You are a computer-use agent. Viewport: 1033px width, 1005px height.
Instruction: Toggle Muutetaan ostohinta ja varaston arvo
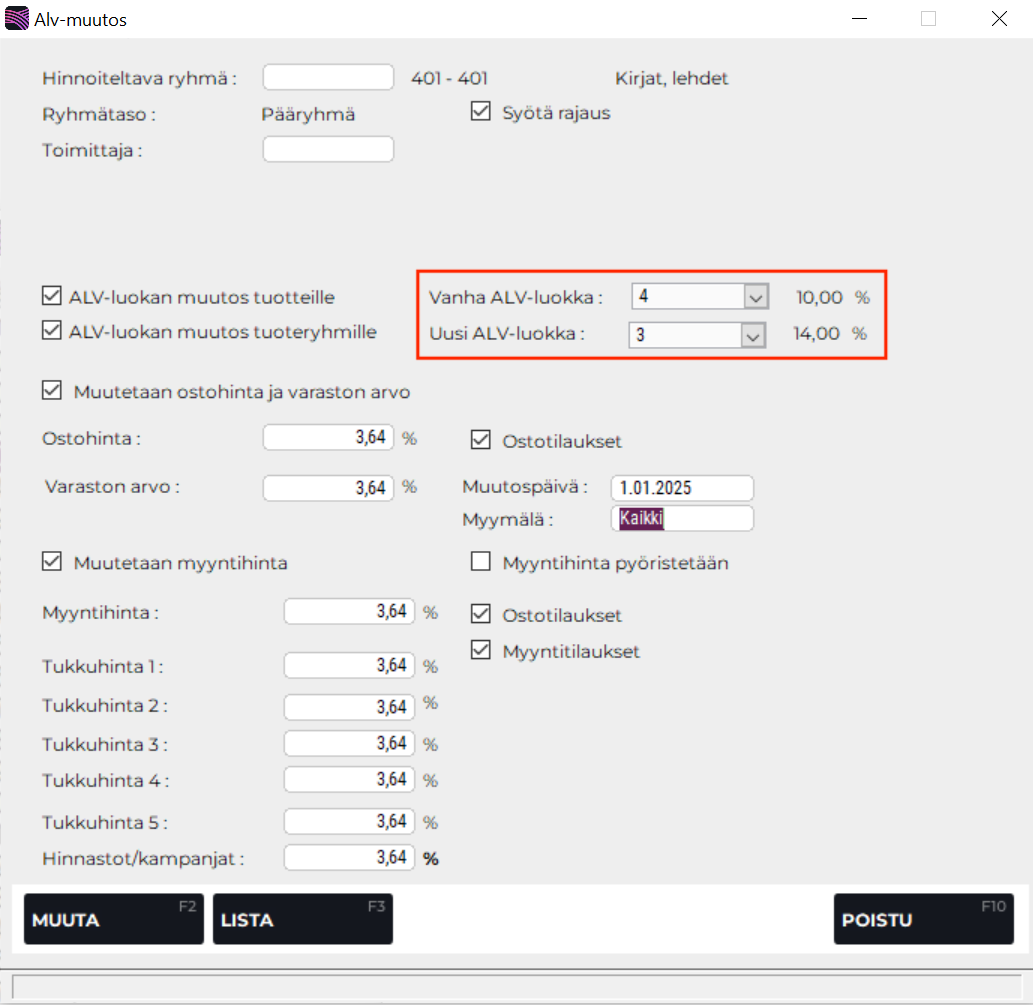(x=52, y=391)
